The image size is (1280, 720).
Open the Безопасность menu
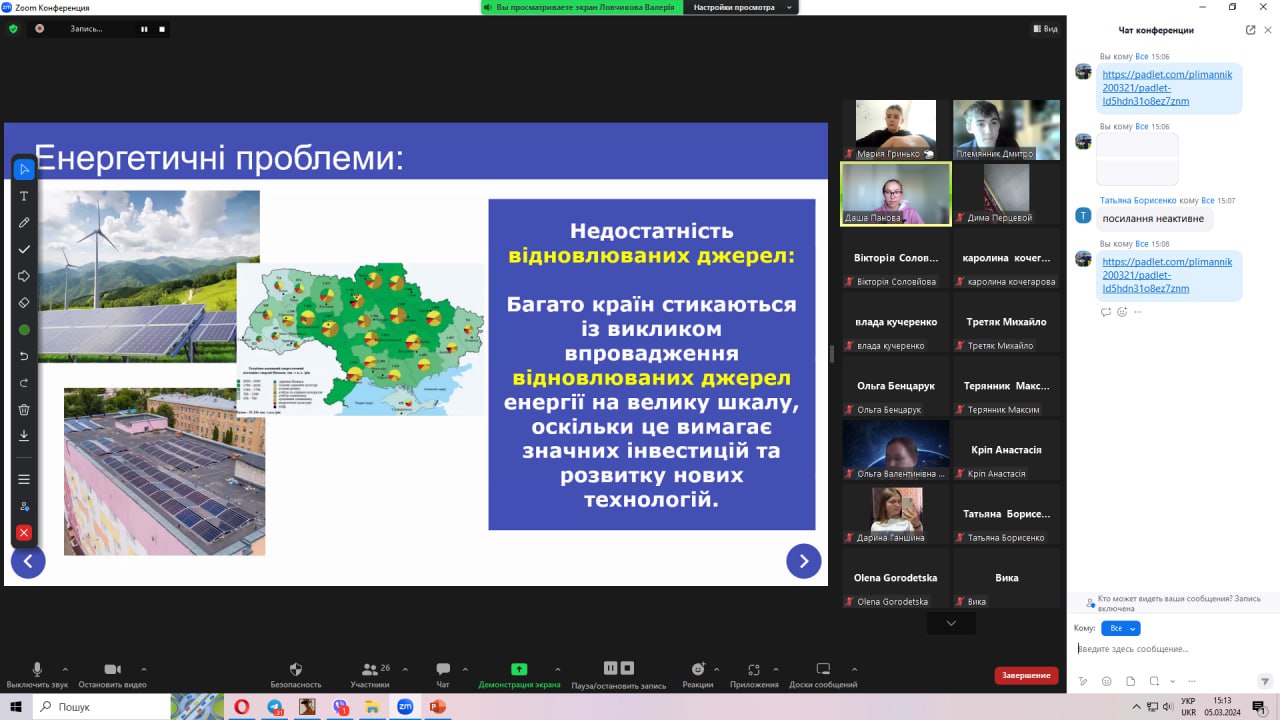click(295, 674)
